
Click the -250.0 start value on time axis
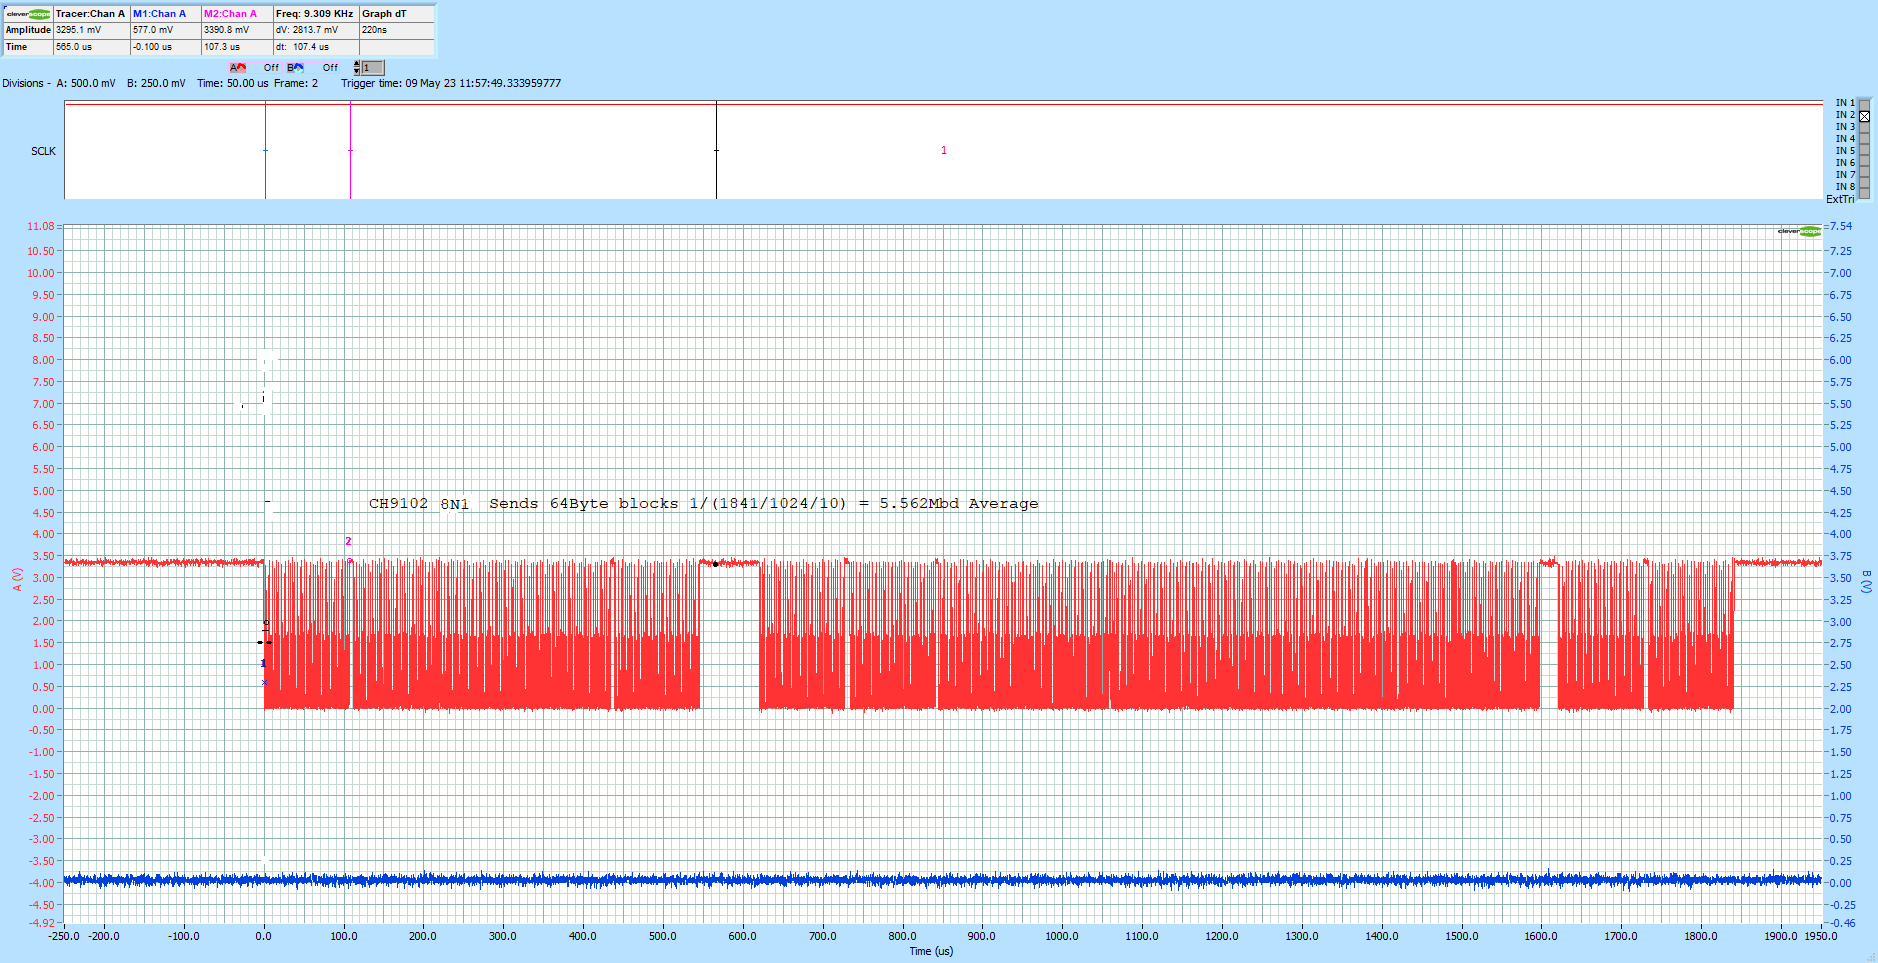click(64, 936)
